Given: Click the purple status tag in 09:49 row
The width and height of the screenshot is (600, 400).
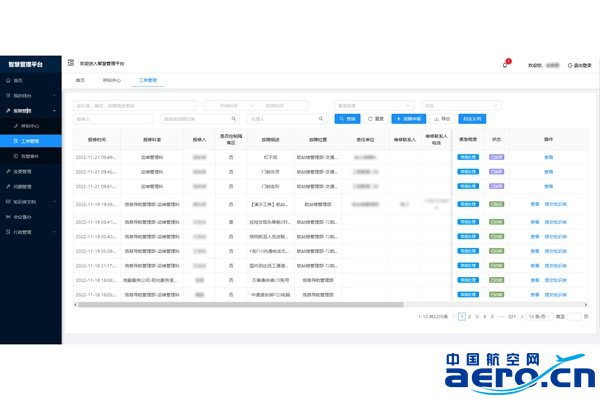Looking at the screenshot, I should coord(496,157).
